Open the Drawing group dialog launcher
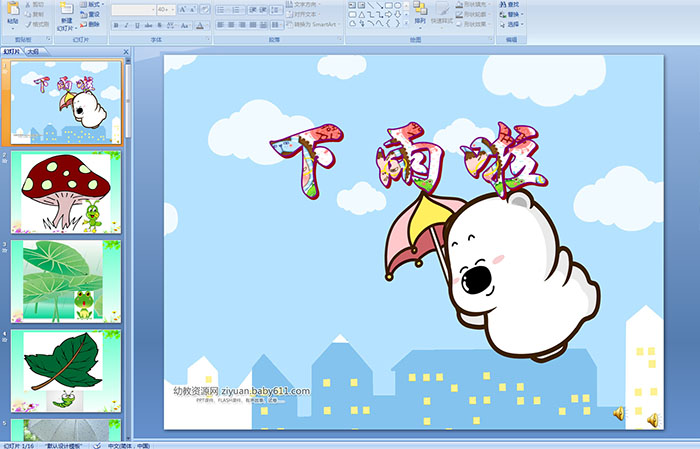This screenshot has height=449, width=700. tap(491, 40)
